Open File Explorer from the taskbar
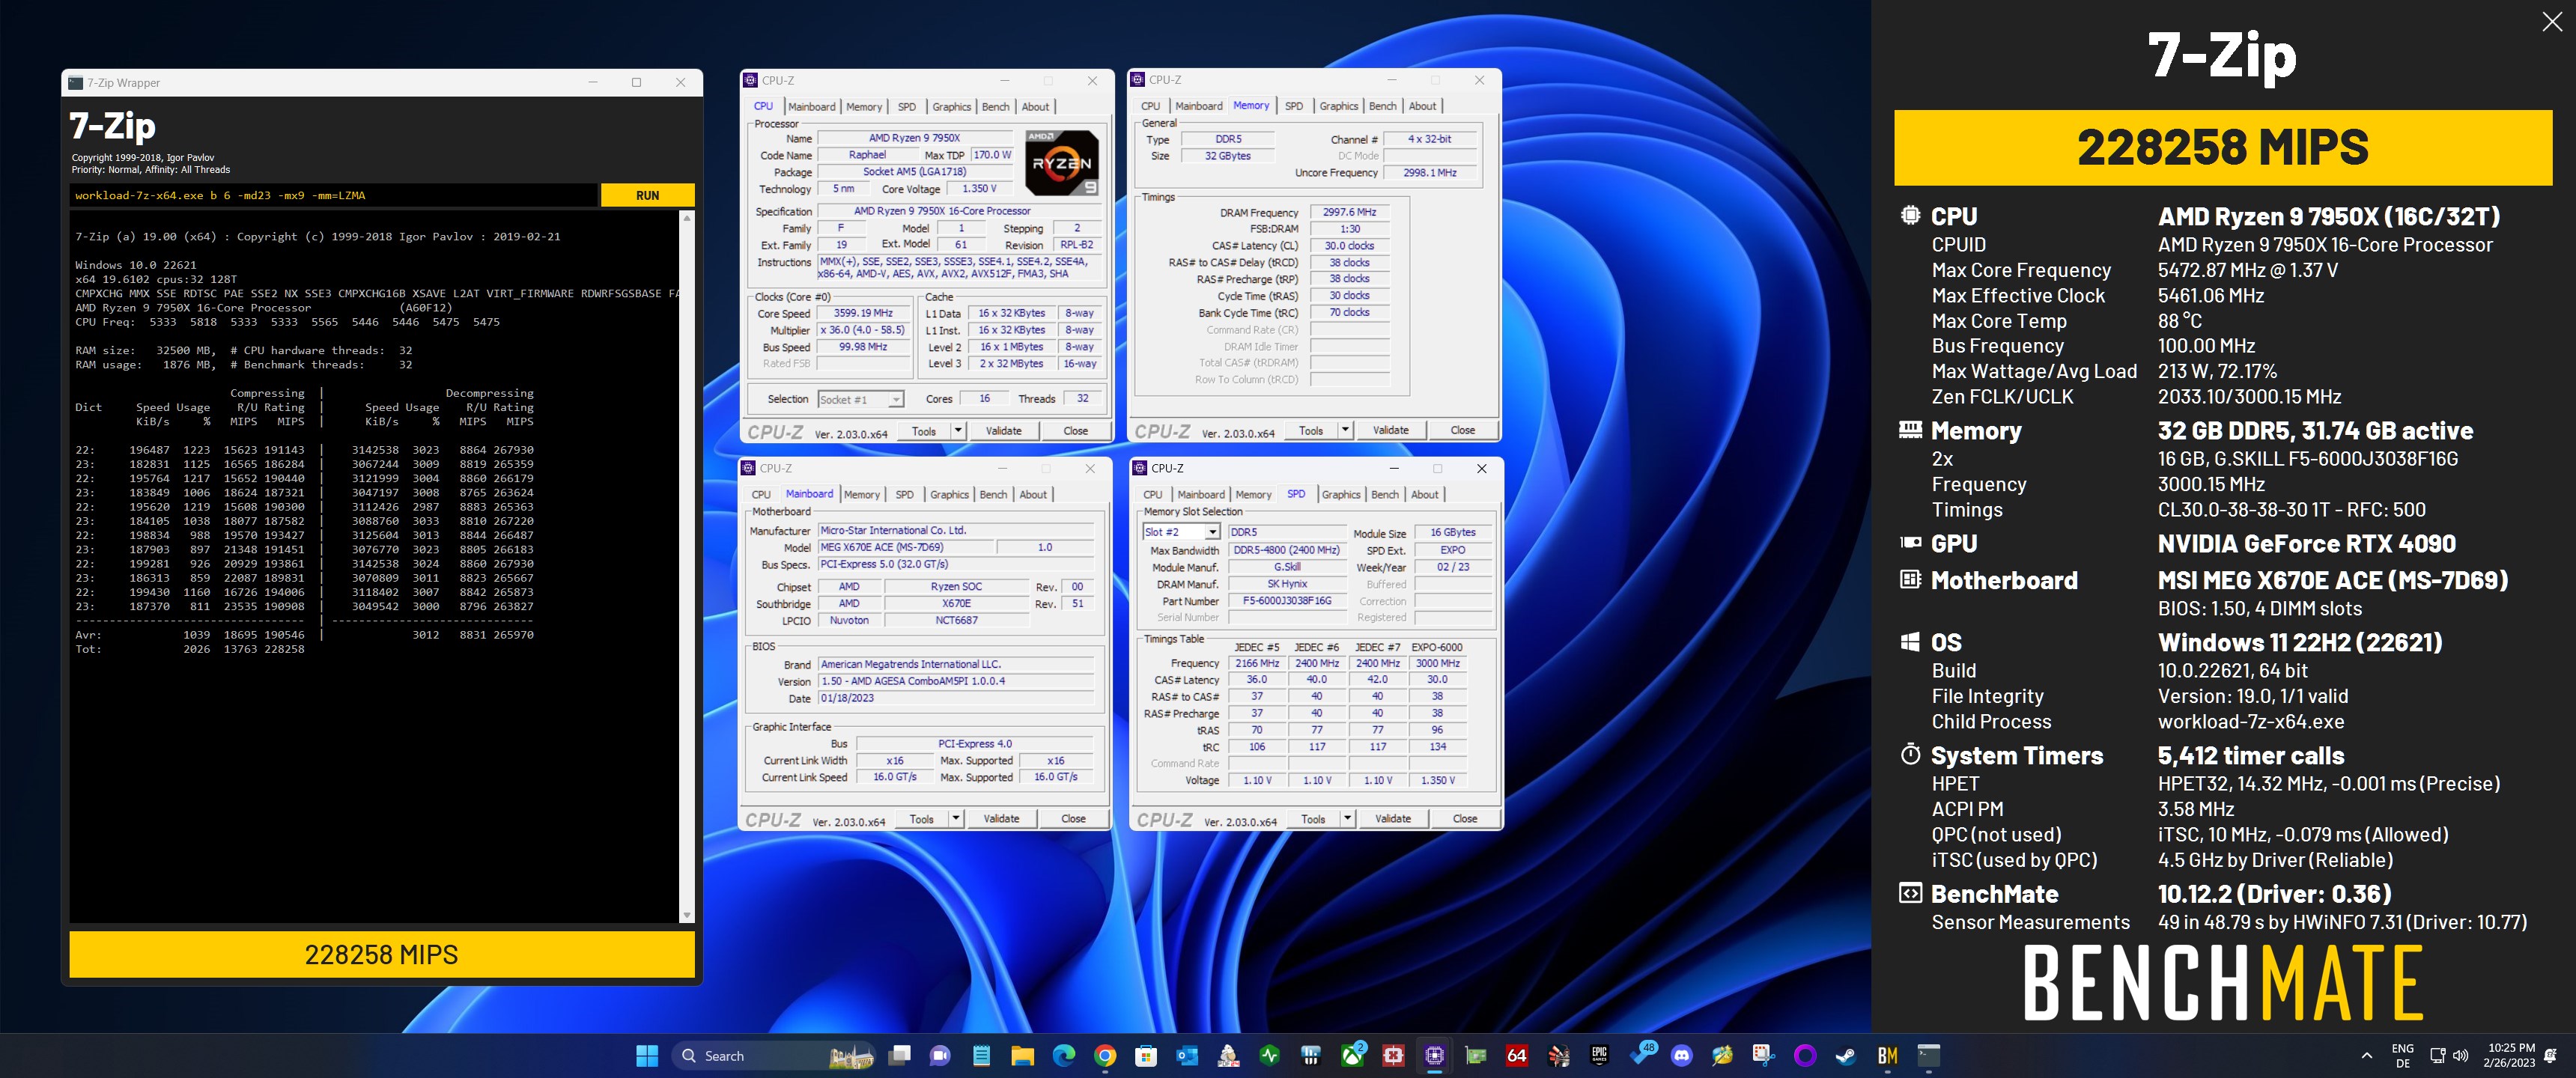This screenshot has height=1078, width=2576. [1022, 1055]
